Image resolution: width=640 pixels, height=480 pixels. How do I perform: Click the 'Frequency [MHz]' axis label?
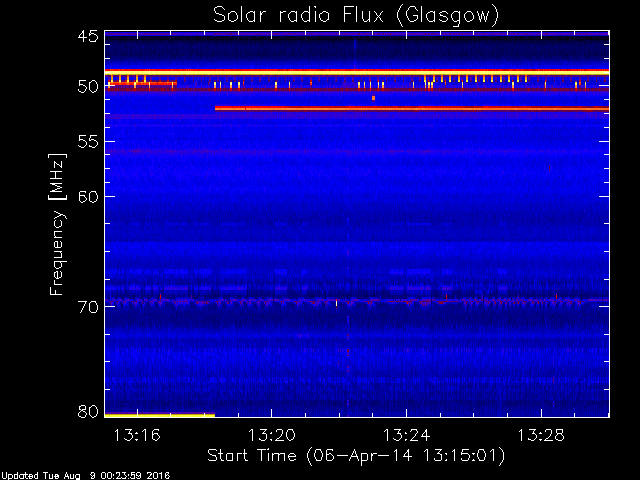(x=57, y=224)
